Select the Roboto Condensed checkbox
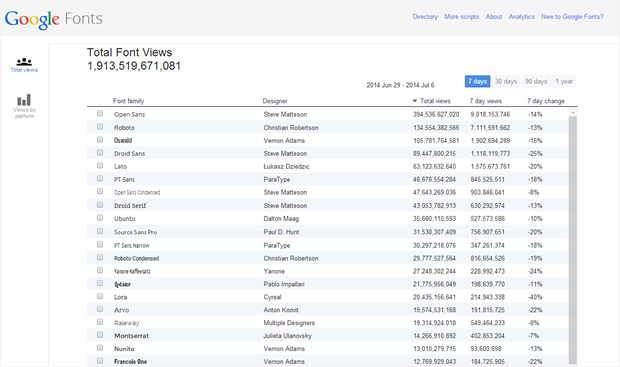This screenshot has width=620, height=367. (x=100, y=257)
